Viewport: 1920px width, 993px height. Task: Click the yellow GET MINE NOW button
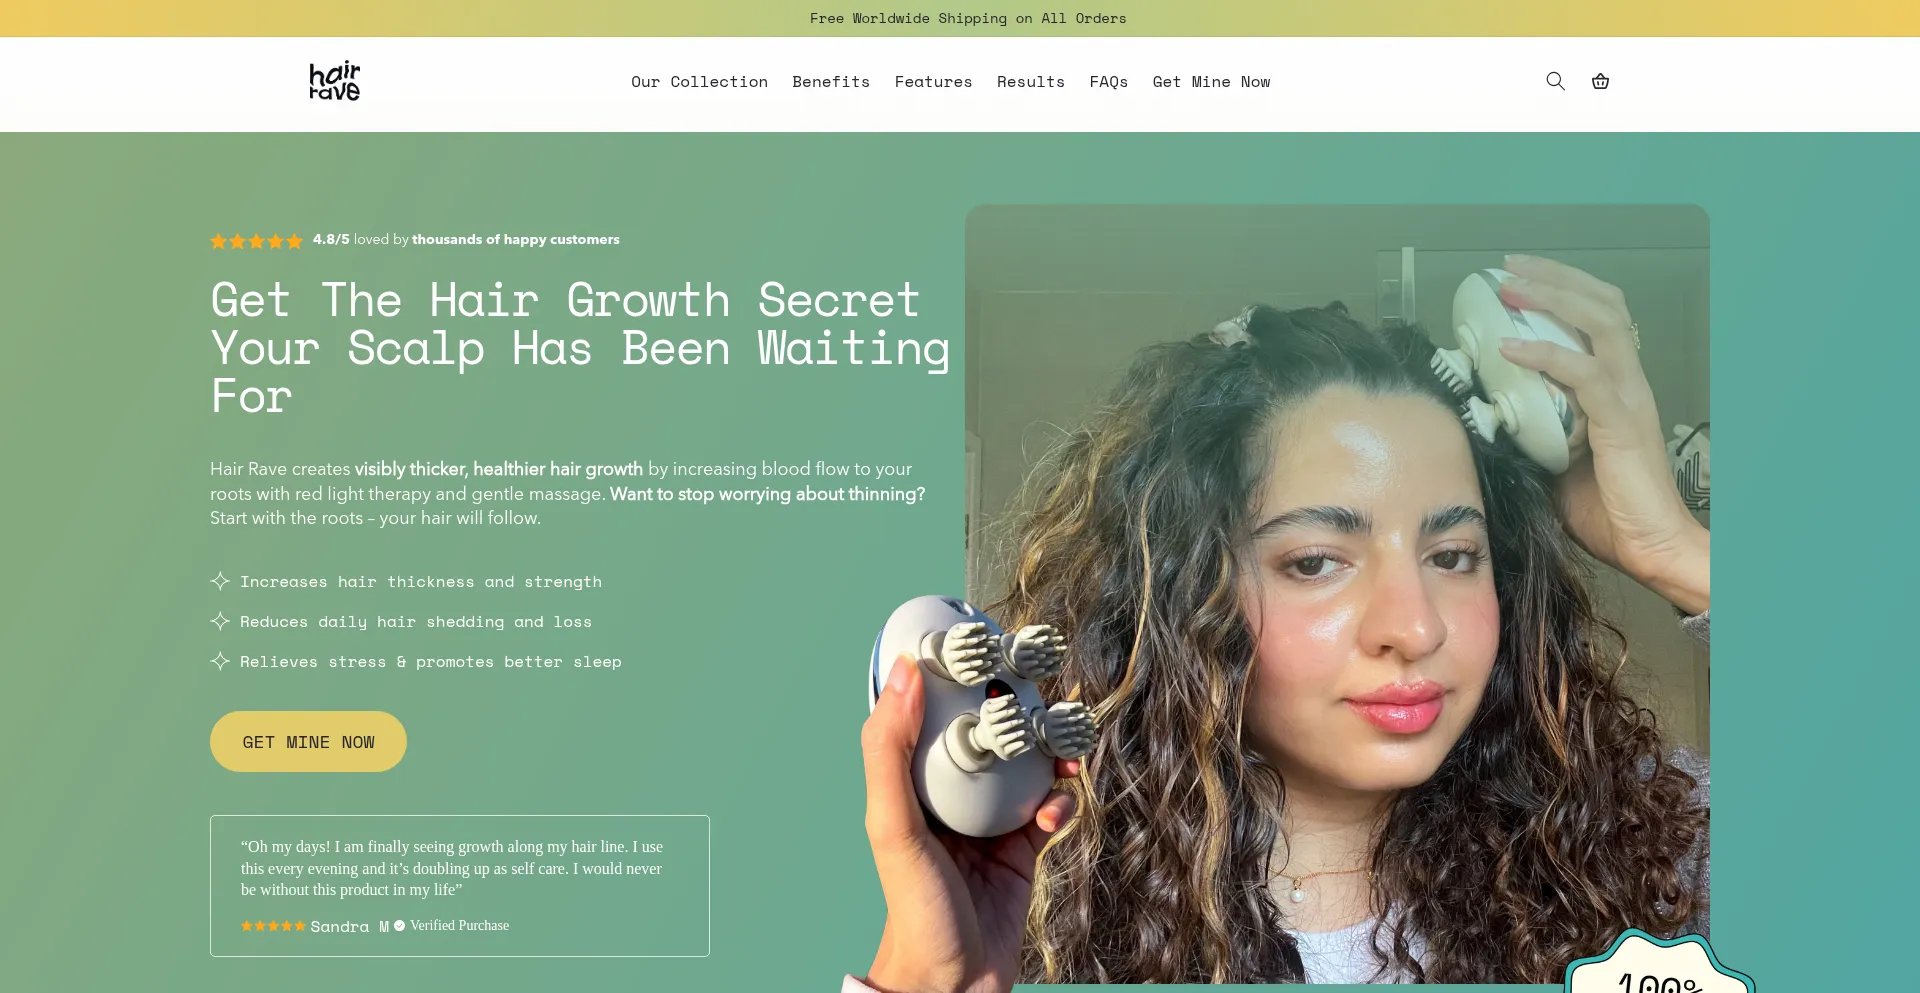point(308,742)
